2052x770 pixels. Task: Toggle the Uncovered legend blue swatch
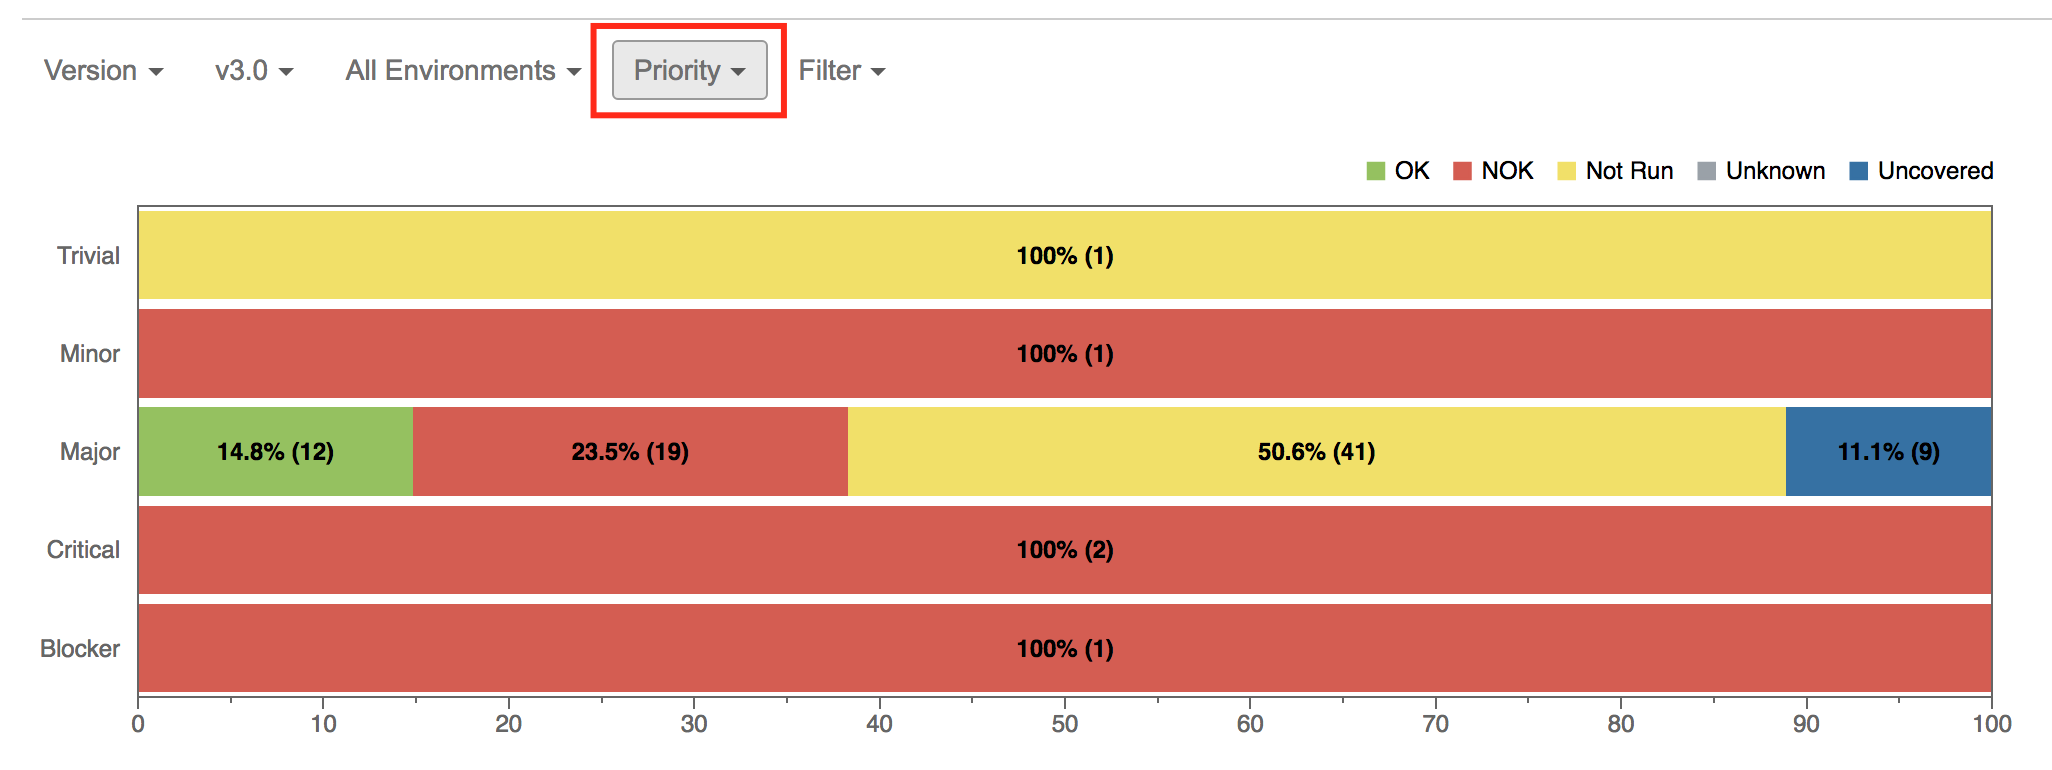pyautogui.click(x=1859, y=171)
